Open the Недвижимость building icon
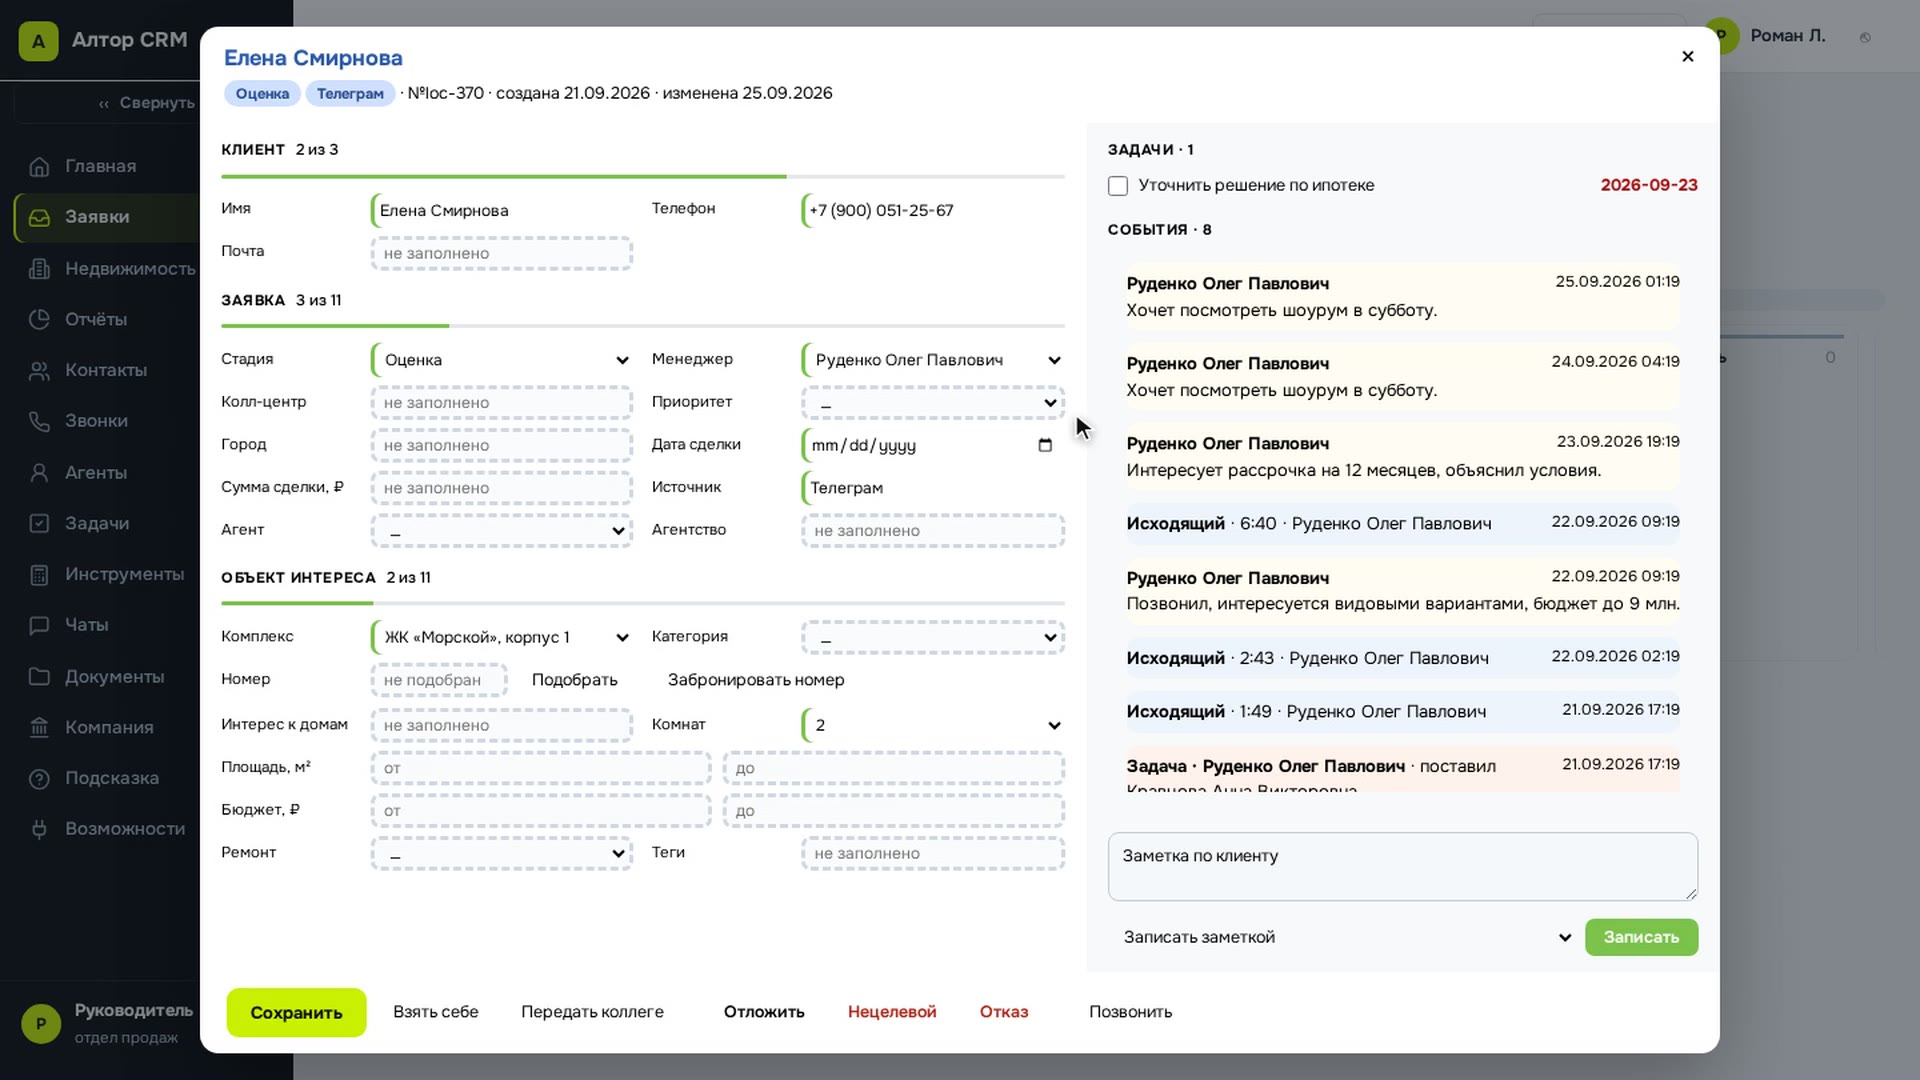This screenshot has width=1920, height=1080. click(39, 268)
